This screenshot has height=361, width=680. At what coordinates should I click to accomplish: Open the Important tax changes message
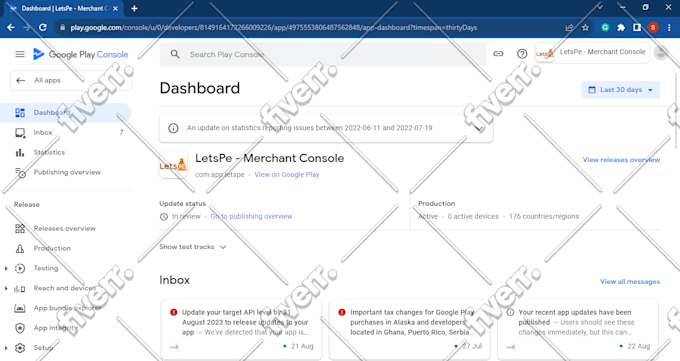click(409, 329)
